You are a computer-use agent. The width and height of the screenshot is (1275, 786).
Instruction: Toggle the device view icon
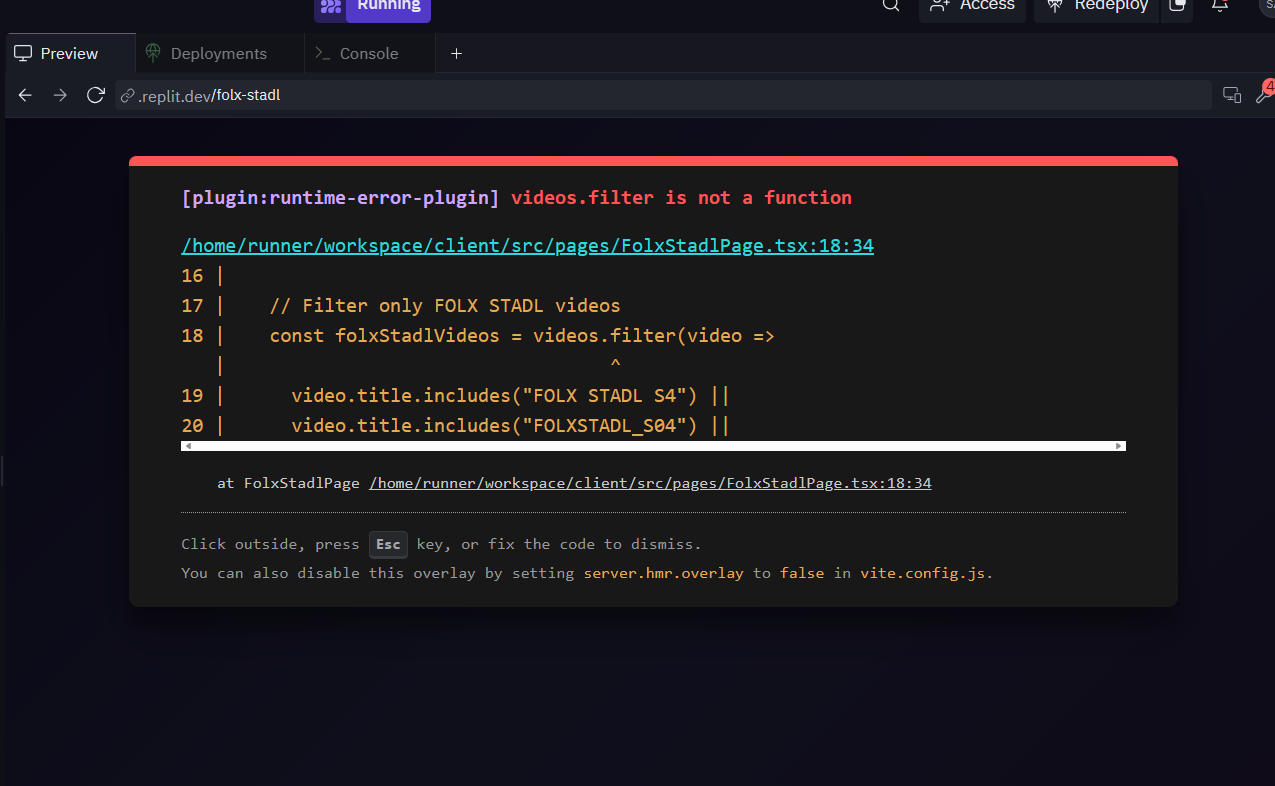point(1231,95)
